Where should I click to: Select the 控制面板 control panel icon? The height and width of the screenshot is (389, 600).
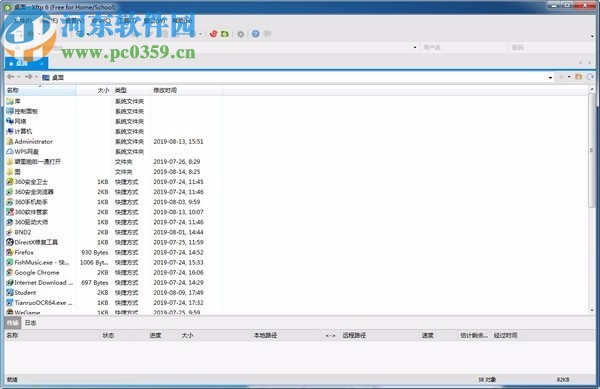coord(10,111)
